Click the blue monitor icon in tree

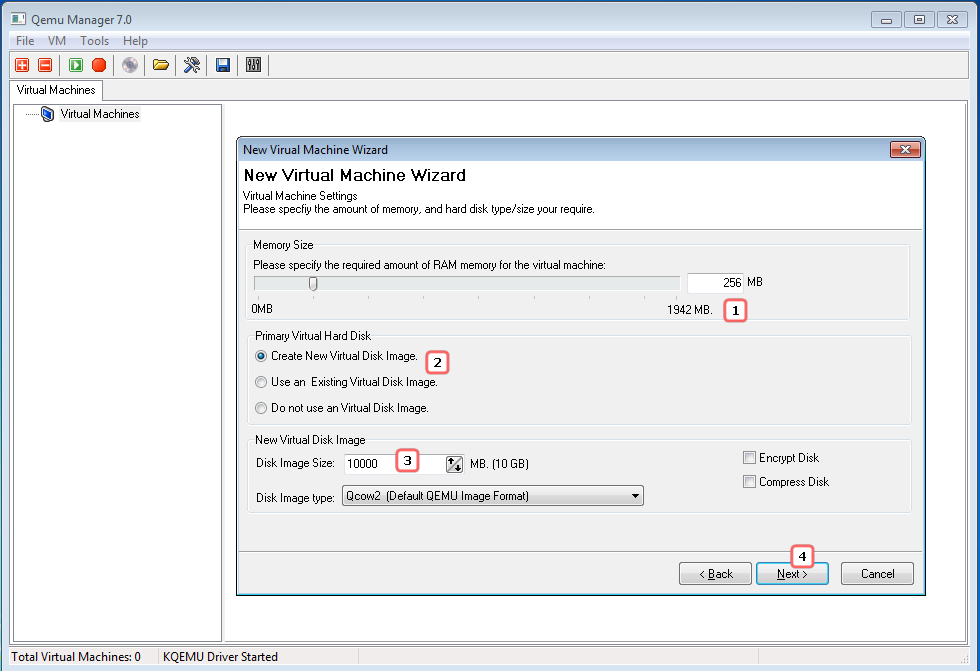(x=48, y=114)
